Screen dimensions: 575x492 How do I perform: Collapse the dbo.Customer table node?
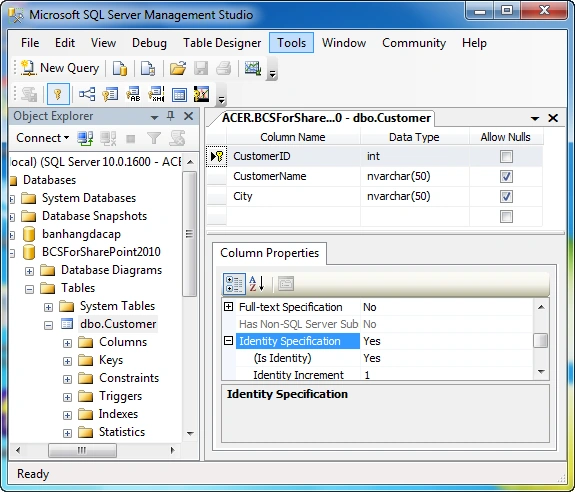tap(48, 325)
